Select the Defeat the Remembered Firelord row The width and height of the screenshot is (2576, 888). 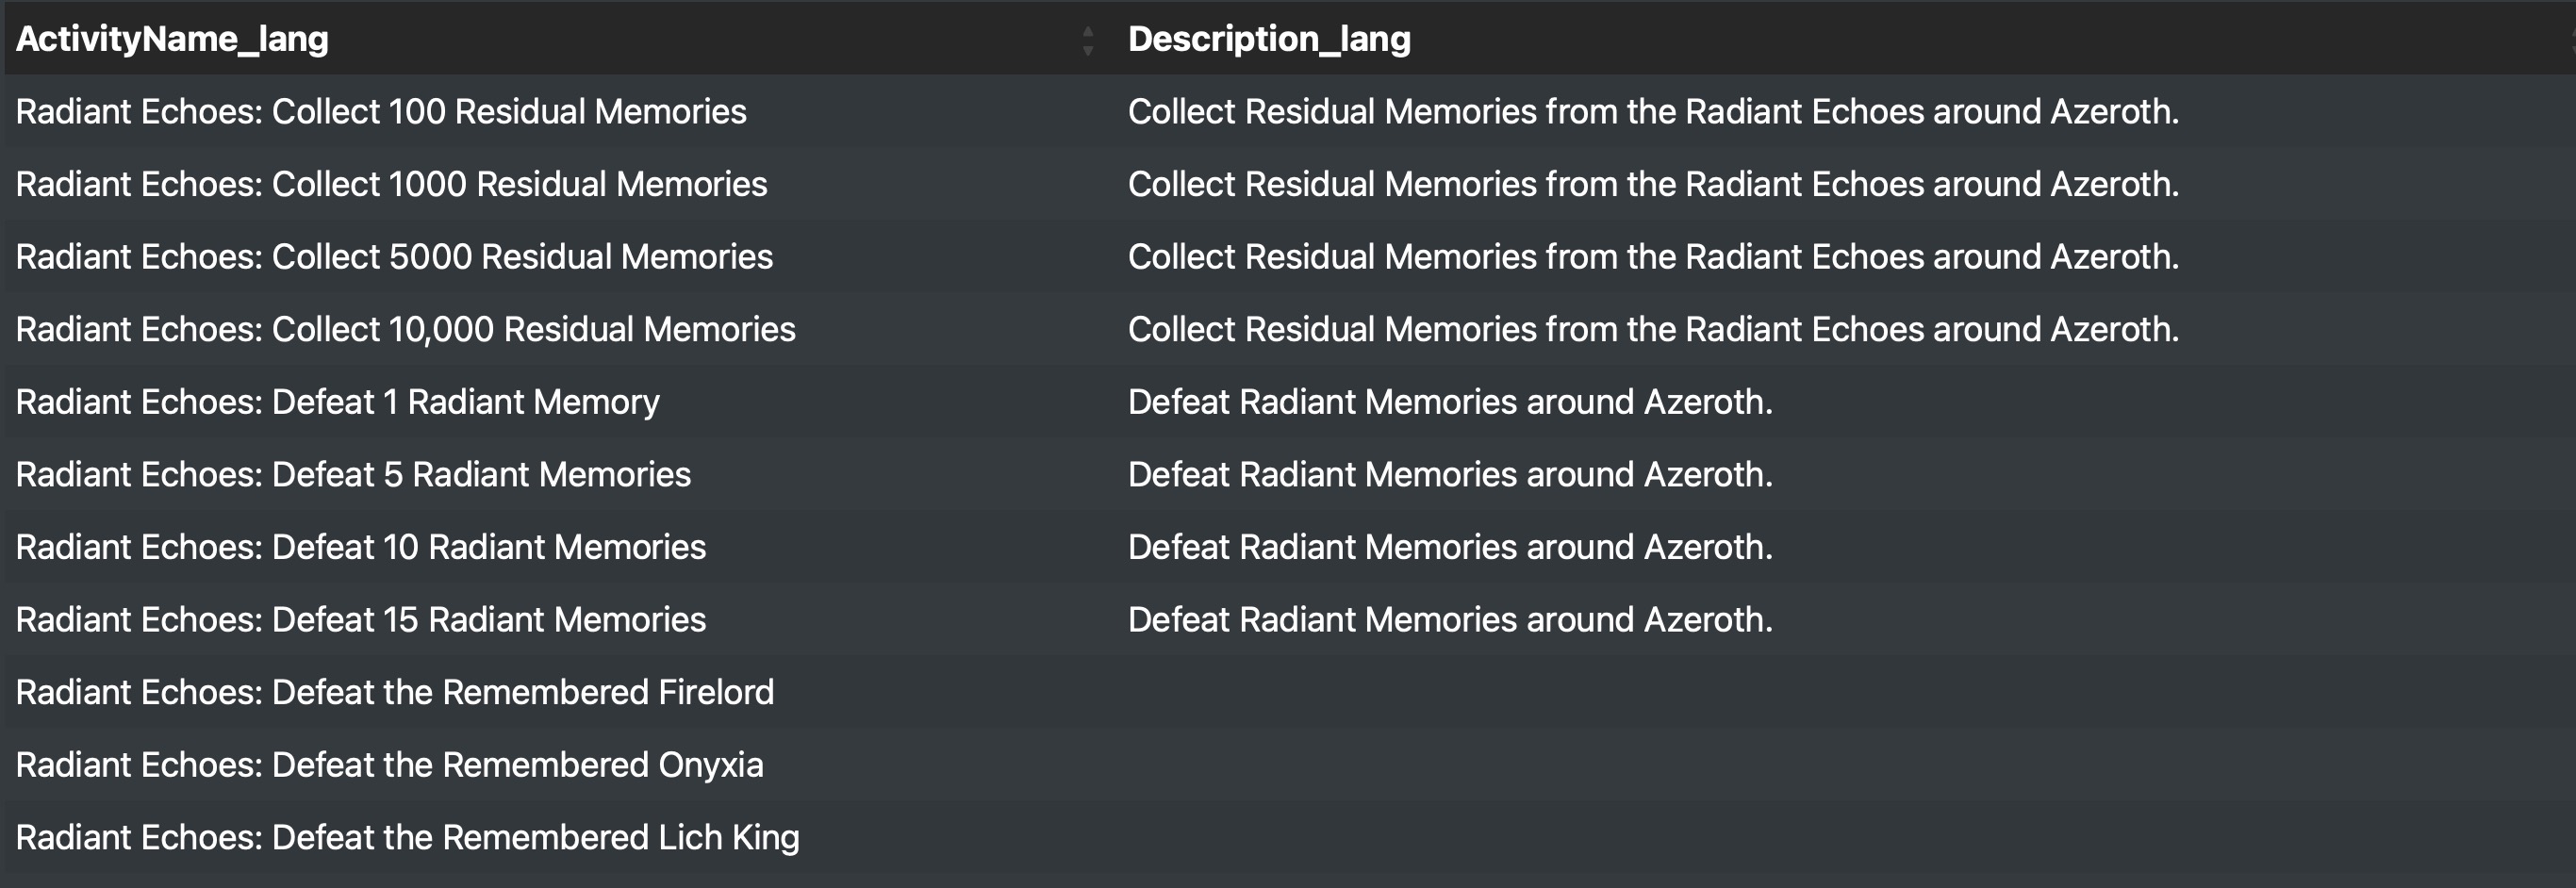[1290, 692]
